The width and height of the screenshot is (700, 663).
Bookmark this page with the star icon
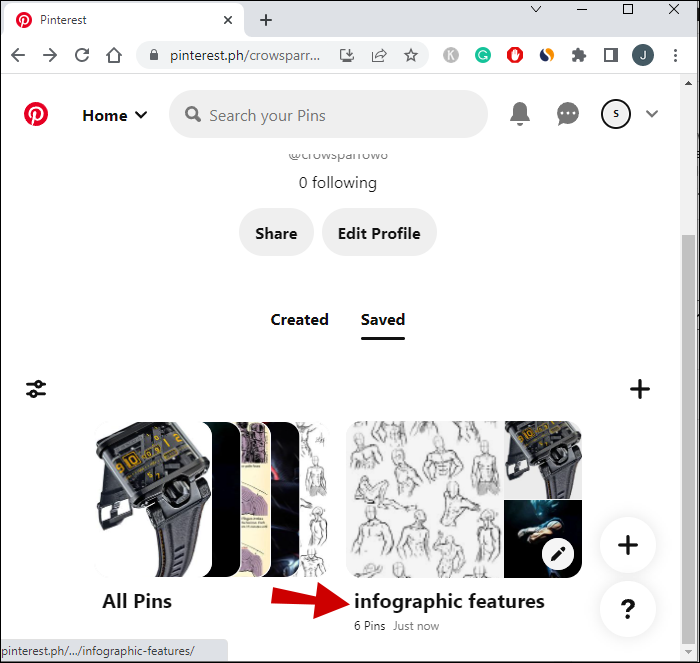[x=411, y=55]
